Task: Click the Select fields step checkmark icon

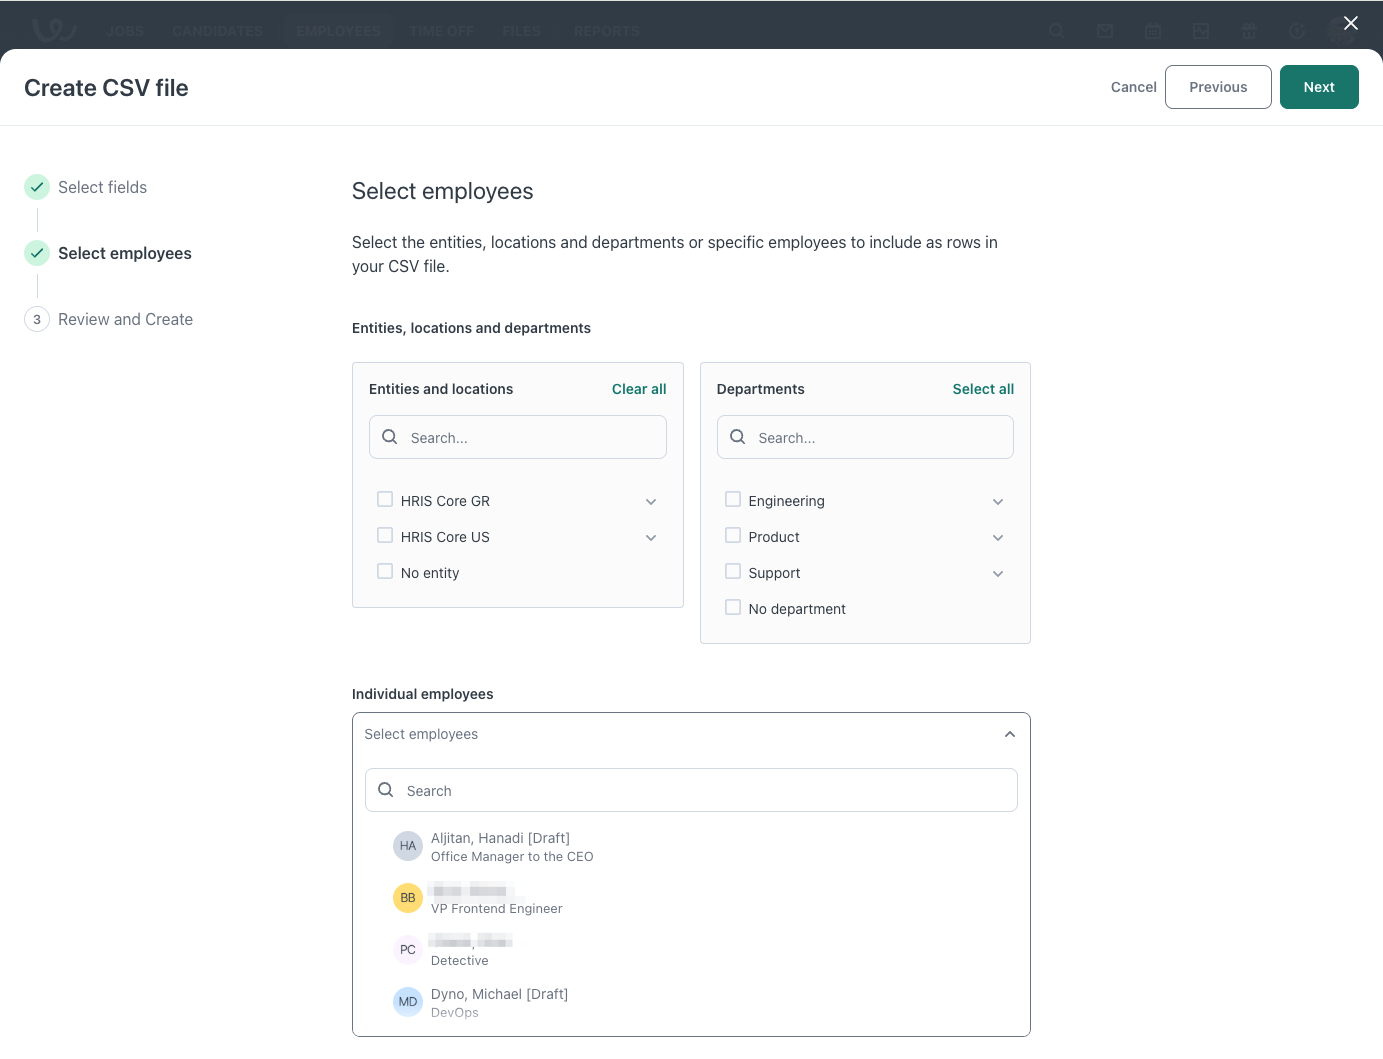Action: 37,187
